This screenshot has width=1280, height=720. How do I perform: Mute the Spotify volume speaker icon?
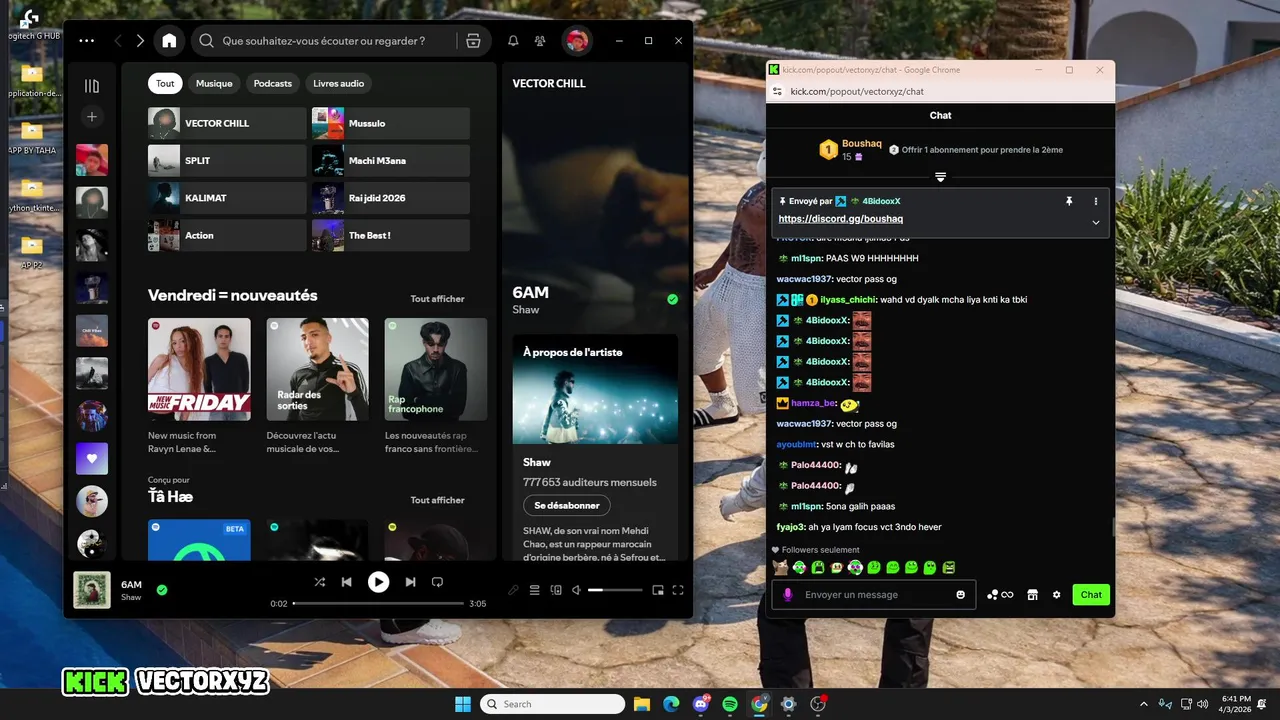coord(576,590)
